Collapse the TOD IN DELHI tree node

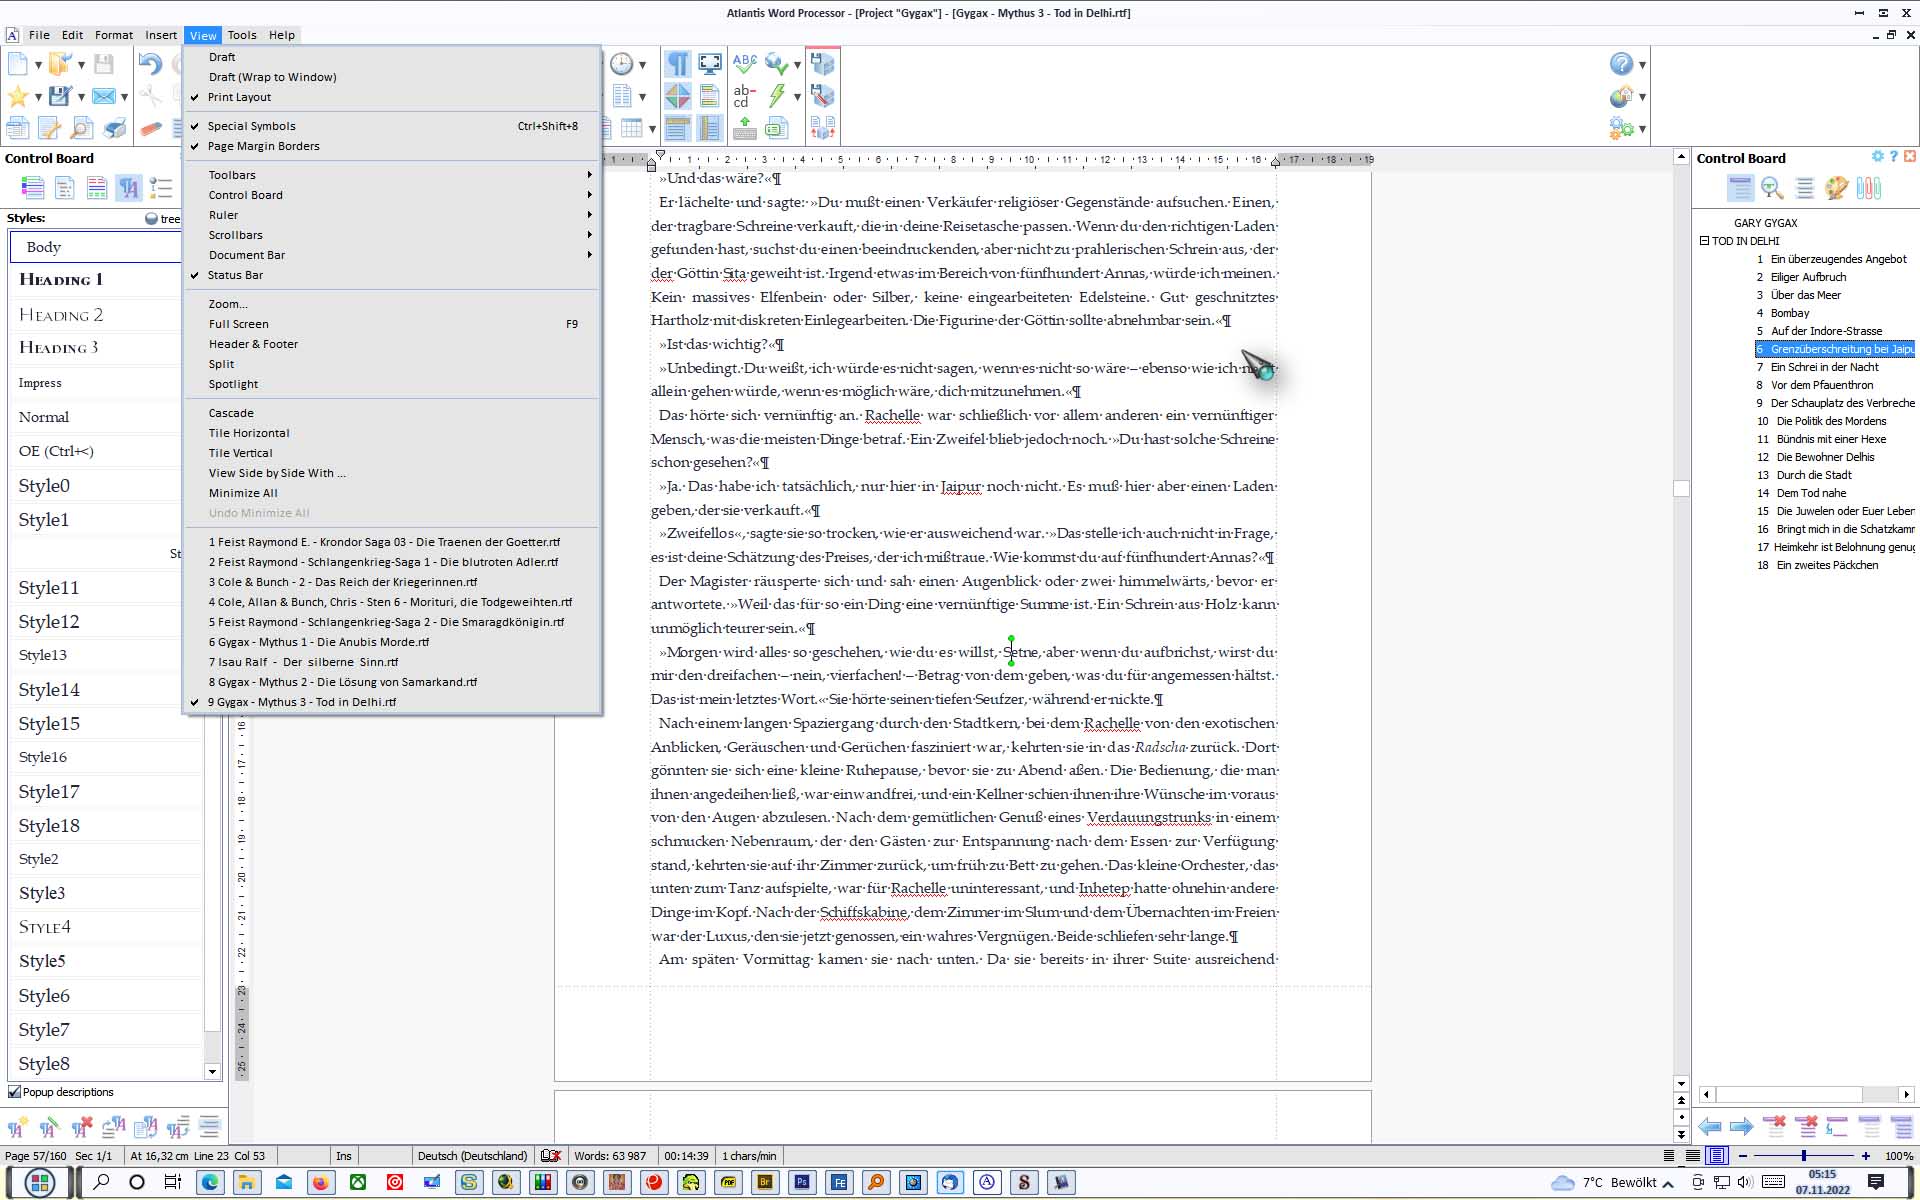tap(1704, 241)
